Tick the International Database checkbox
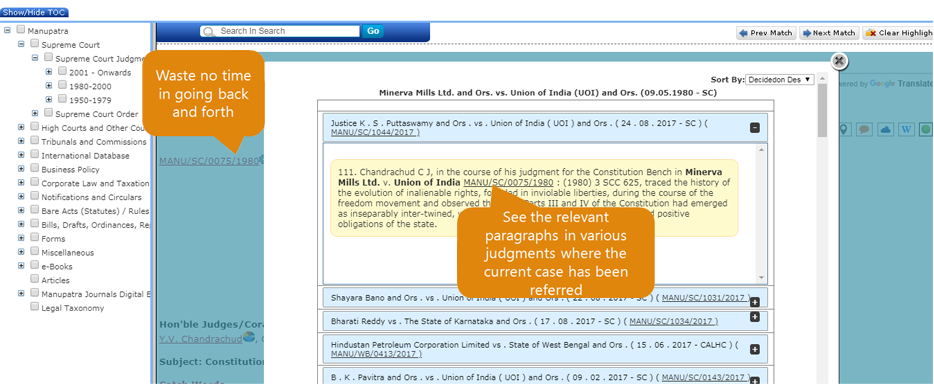The width and height of the screenshot is (934, 385). (x=35, y=155)
